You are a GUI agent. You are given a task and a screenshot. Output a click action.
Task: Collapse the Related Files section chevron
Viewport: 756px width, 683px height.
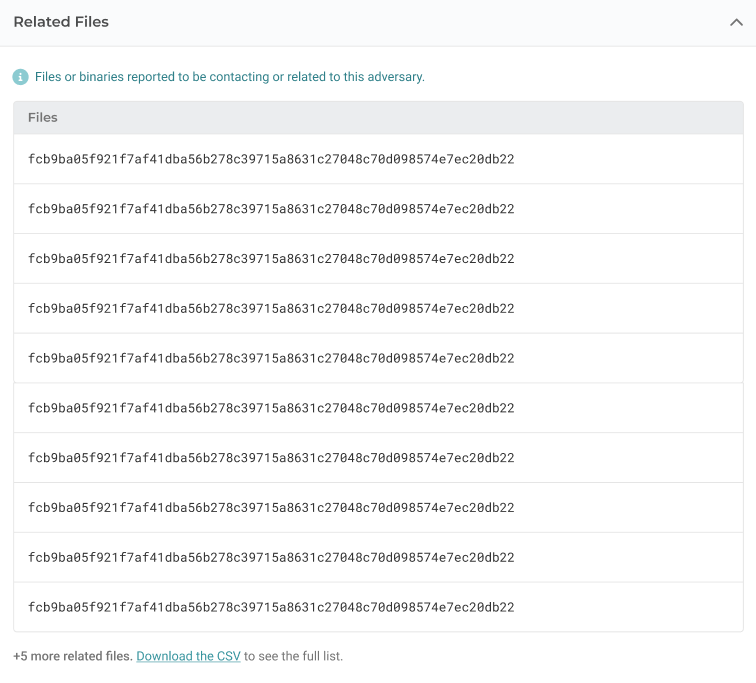tap(736, 22)
